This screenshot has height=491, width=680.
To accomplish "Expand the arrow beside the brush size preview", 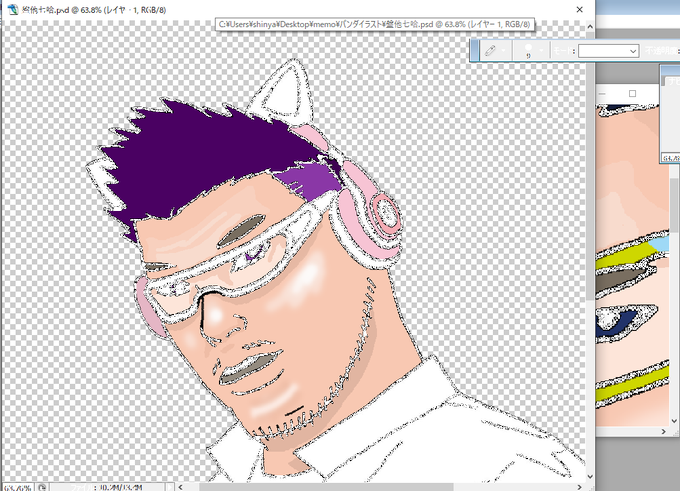I will (541, 51).
